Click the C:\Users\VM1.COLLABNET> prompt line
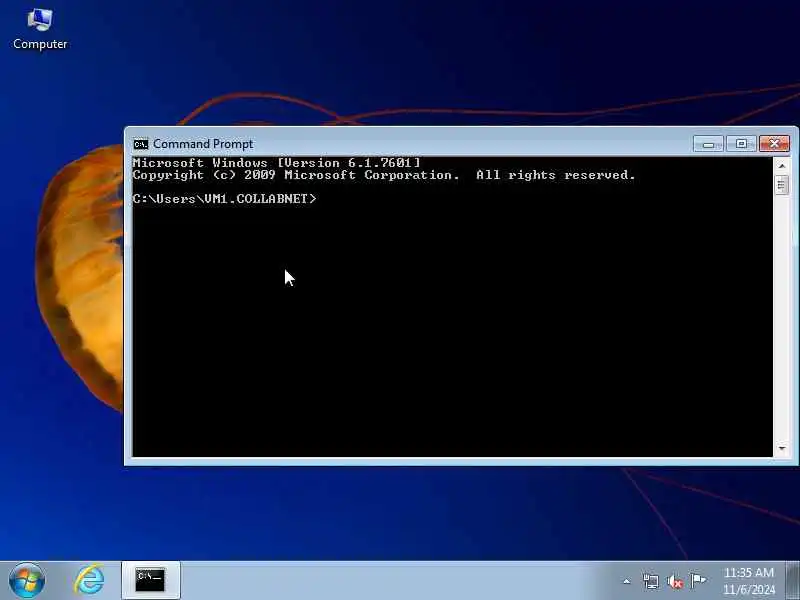This screenshot has height=600, width=800. (x=224, y=198)
